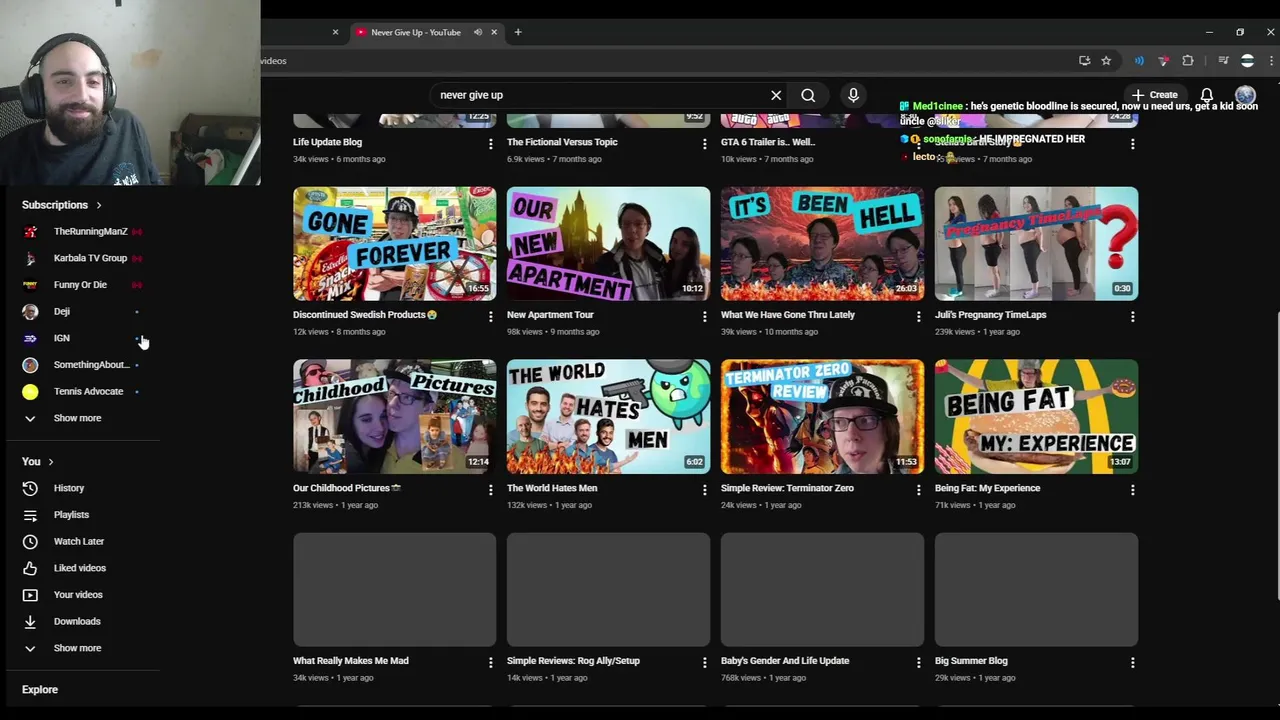This screenshot has height=720, width=1280.
Task: Click the Gone Forever video thumbnail
Action: (x=394, y=243)
